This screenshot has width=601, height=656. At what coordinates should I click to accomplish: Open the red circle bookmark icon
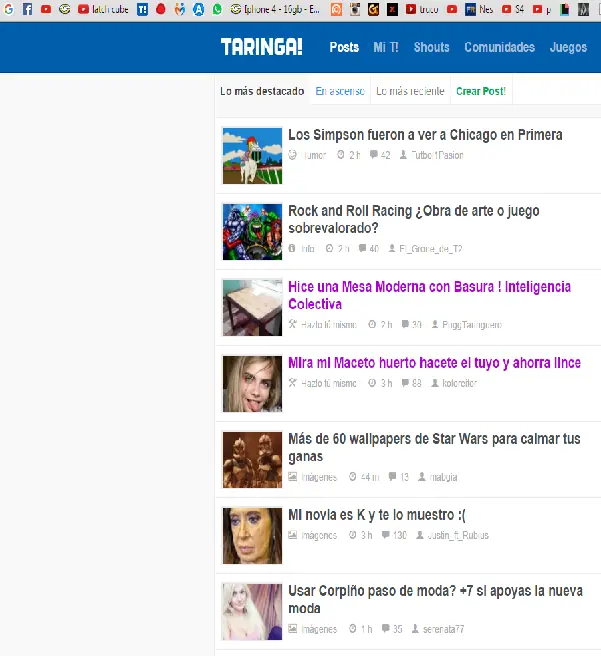161,9
